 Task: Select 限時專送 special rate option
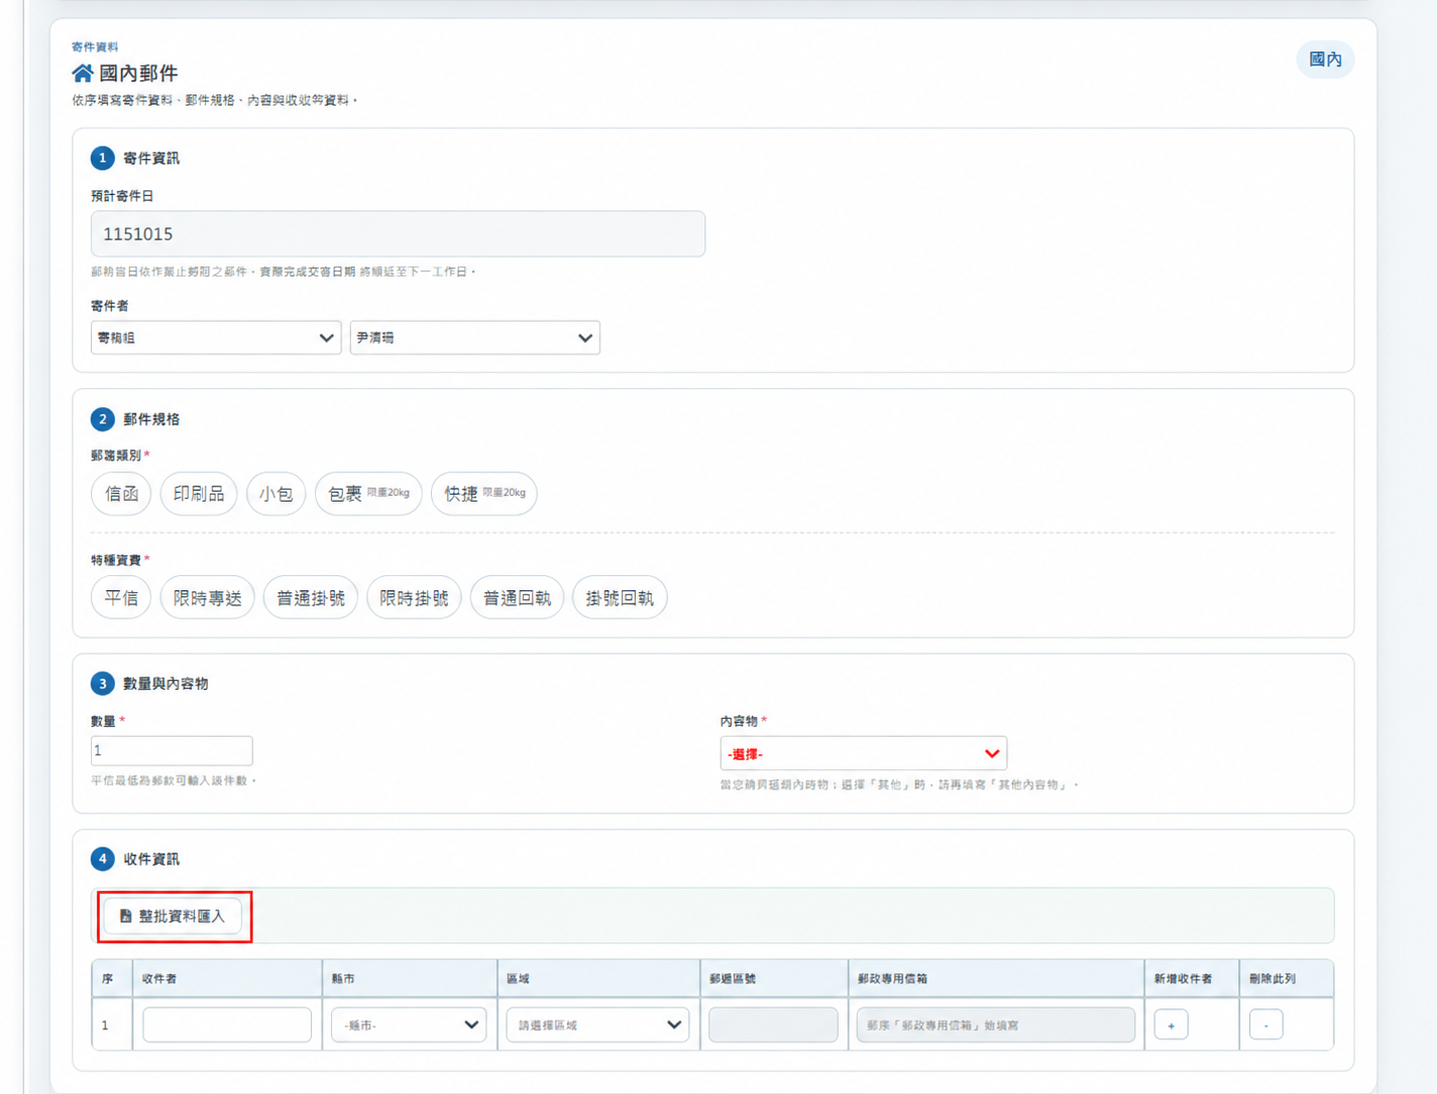coord(207,598)
